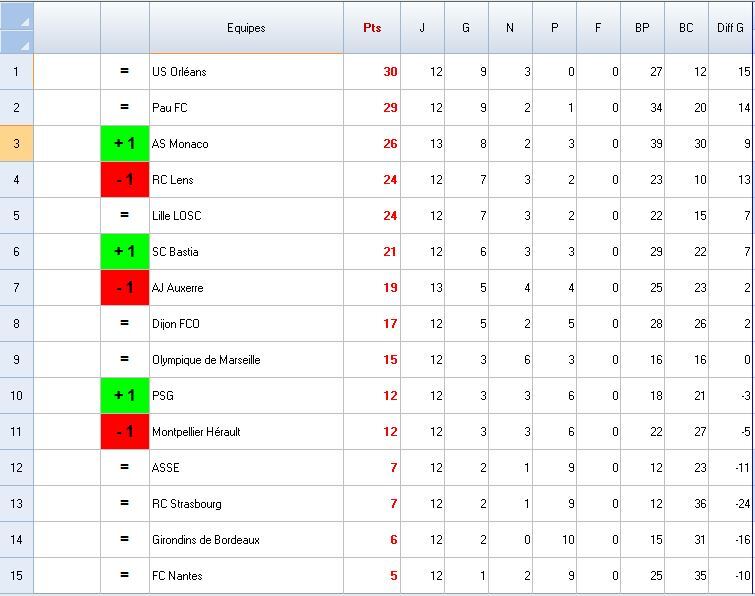
Task: Click the red -1 indicator for RC Lens
Action: pyautogui.click(x=125, y=180)
